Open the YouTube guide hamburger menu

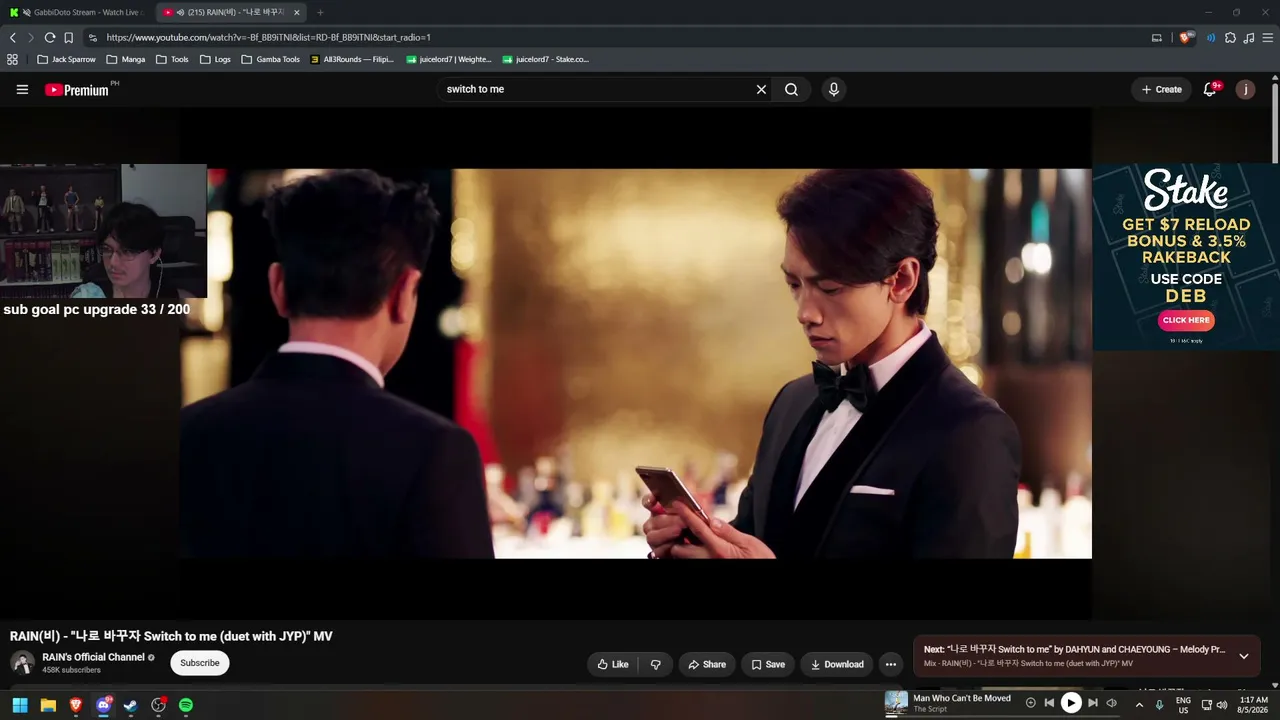22,90
